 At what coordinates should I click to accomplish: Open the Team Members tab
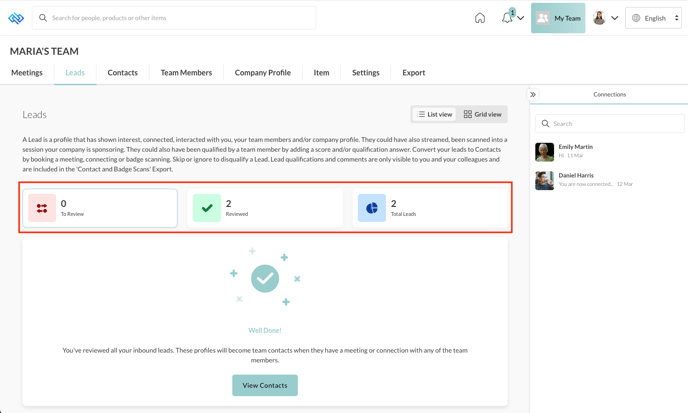tap(186, 73)
